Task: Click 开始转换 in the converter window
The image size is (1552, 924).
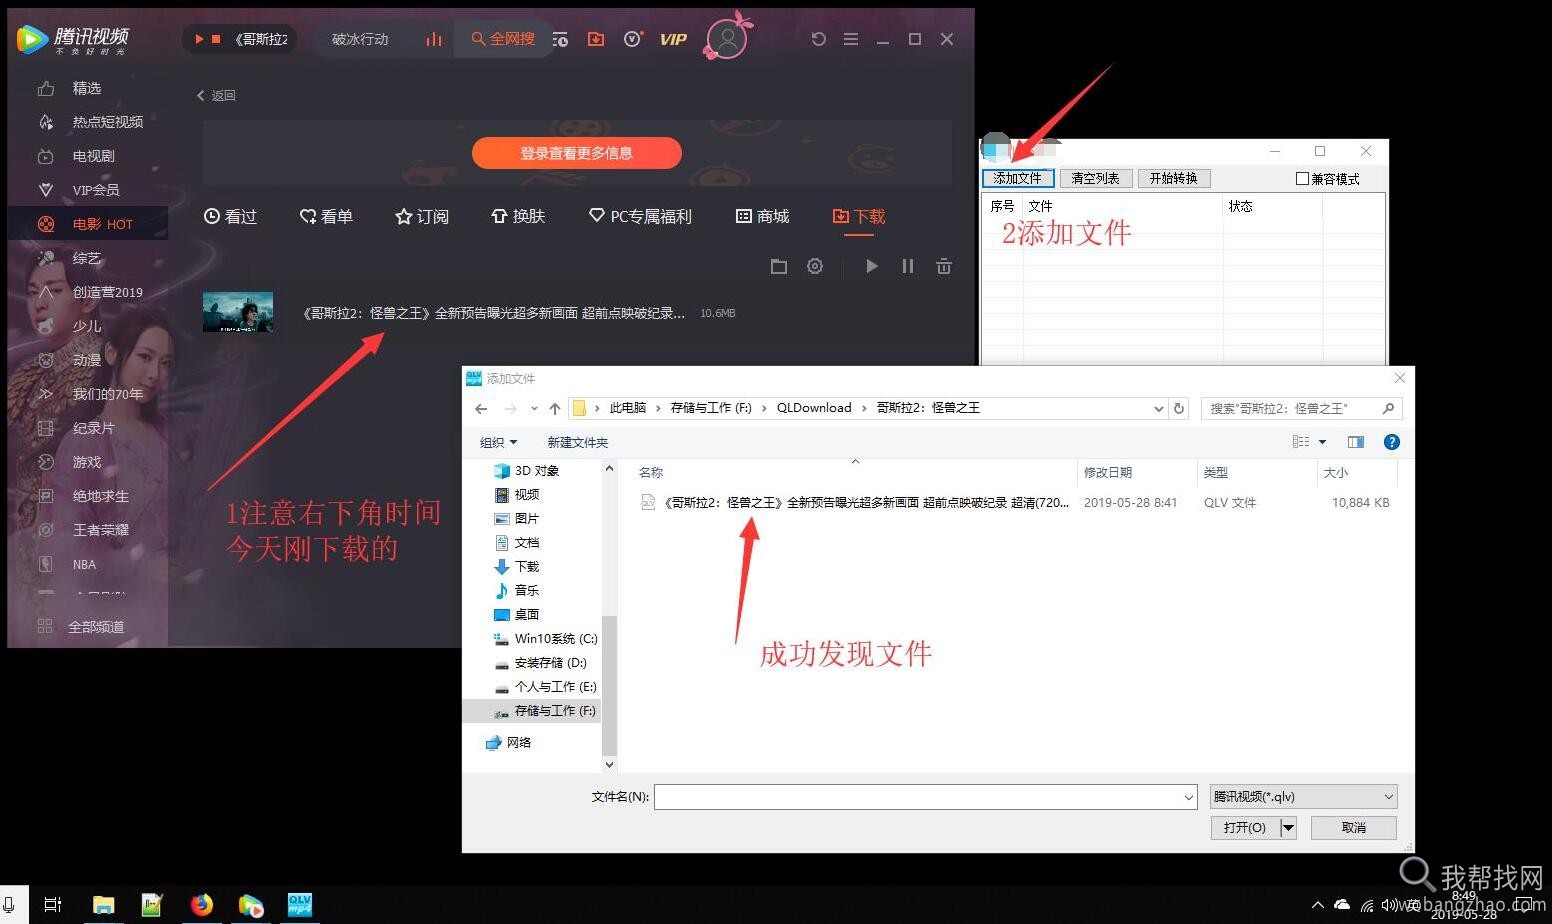Action: 1174,178
